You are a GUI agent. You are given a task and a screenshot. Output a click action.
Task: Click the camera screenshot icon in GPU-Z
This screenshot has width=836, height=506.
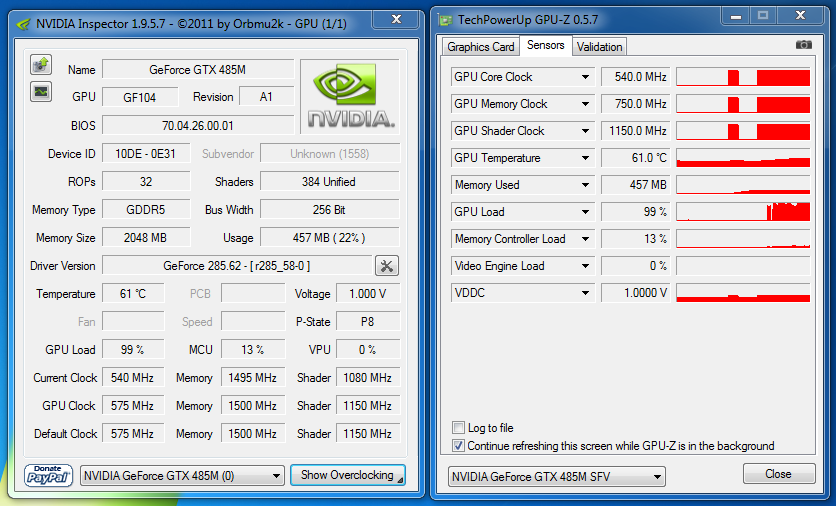point(803,45)
